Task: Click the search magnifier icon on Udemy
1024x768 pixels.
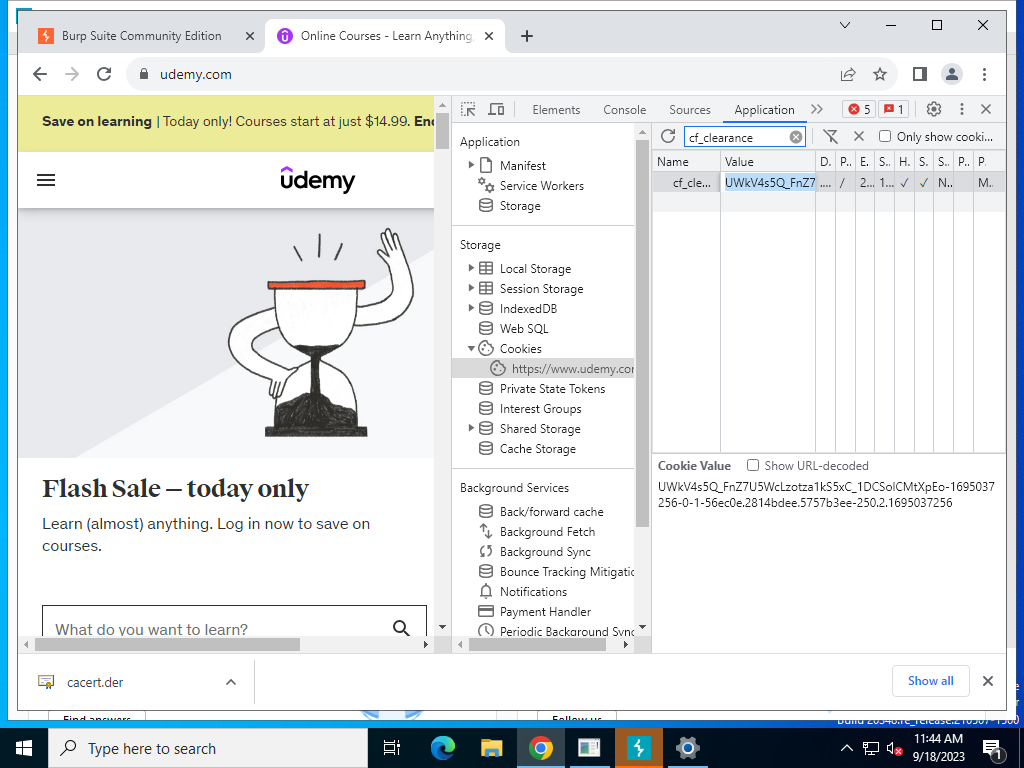Action: click(401, 628)
